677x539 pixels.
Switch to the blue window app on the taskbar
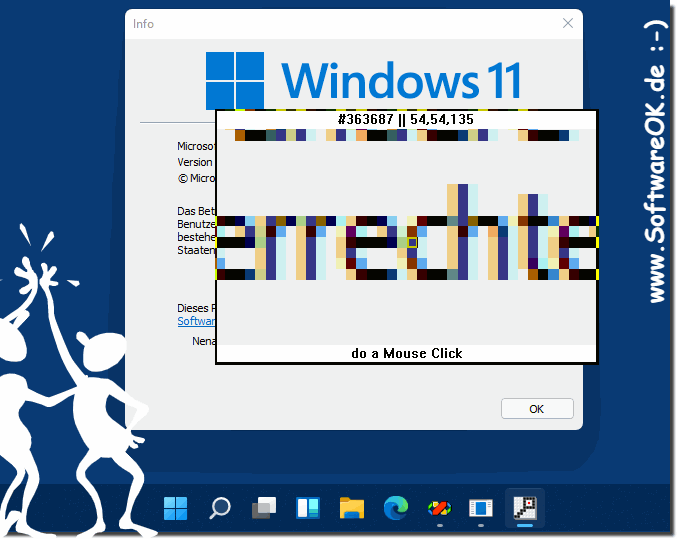481,508
